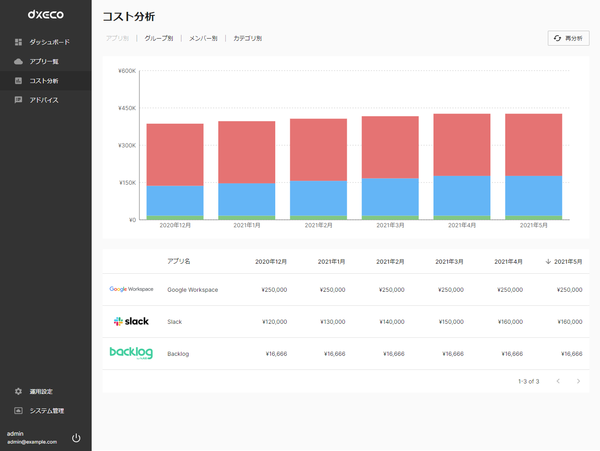
Task: Sort by the 2021年5月 column header
Action: click(564, 262)
